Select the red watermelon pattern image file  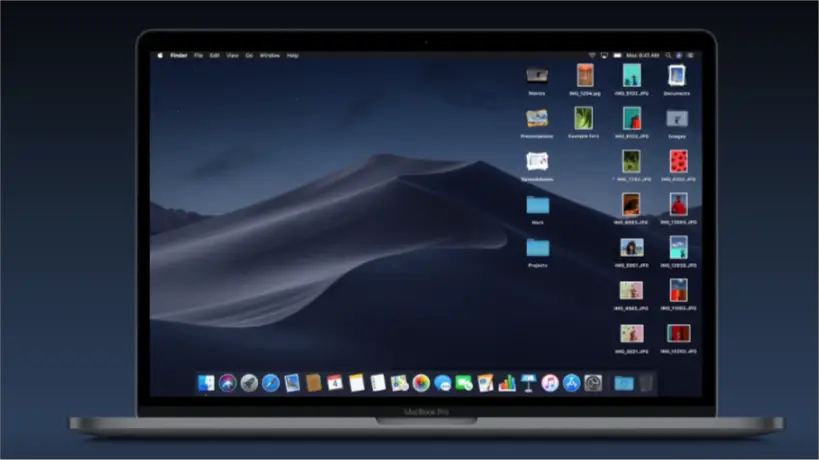click(678, 162)
